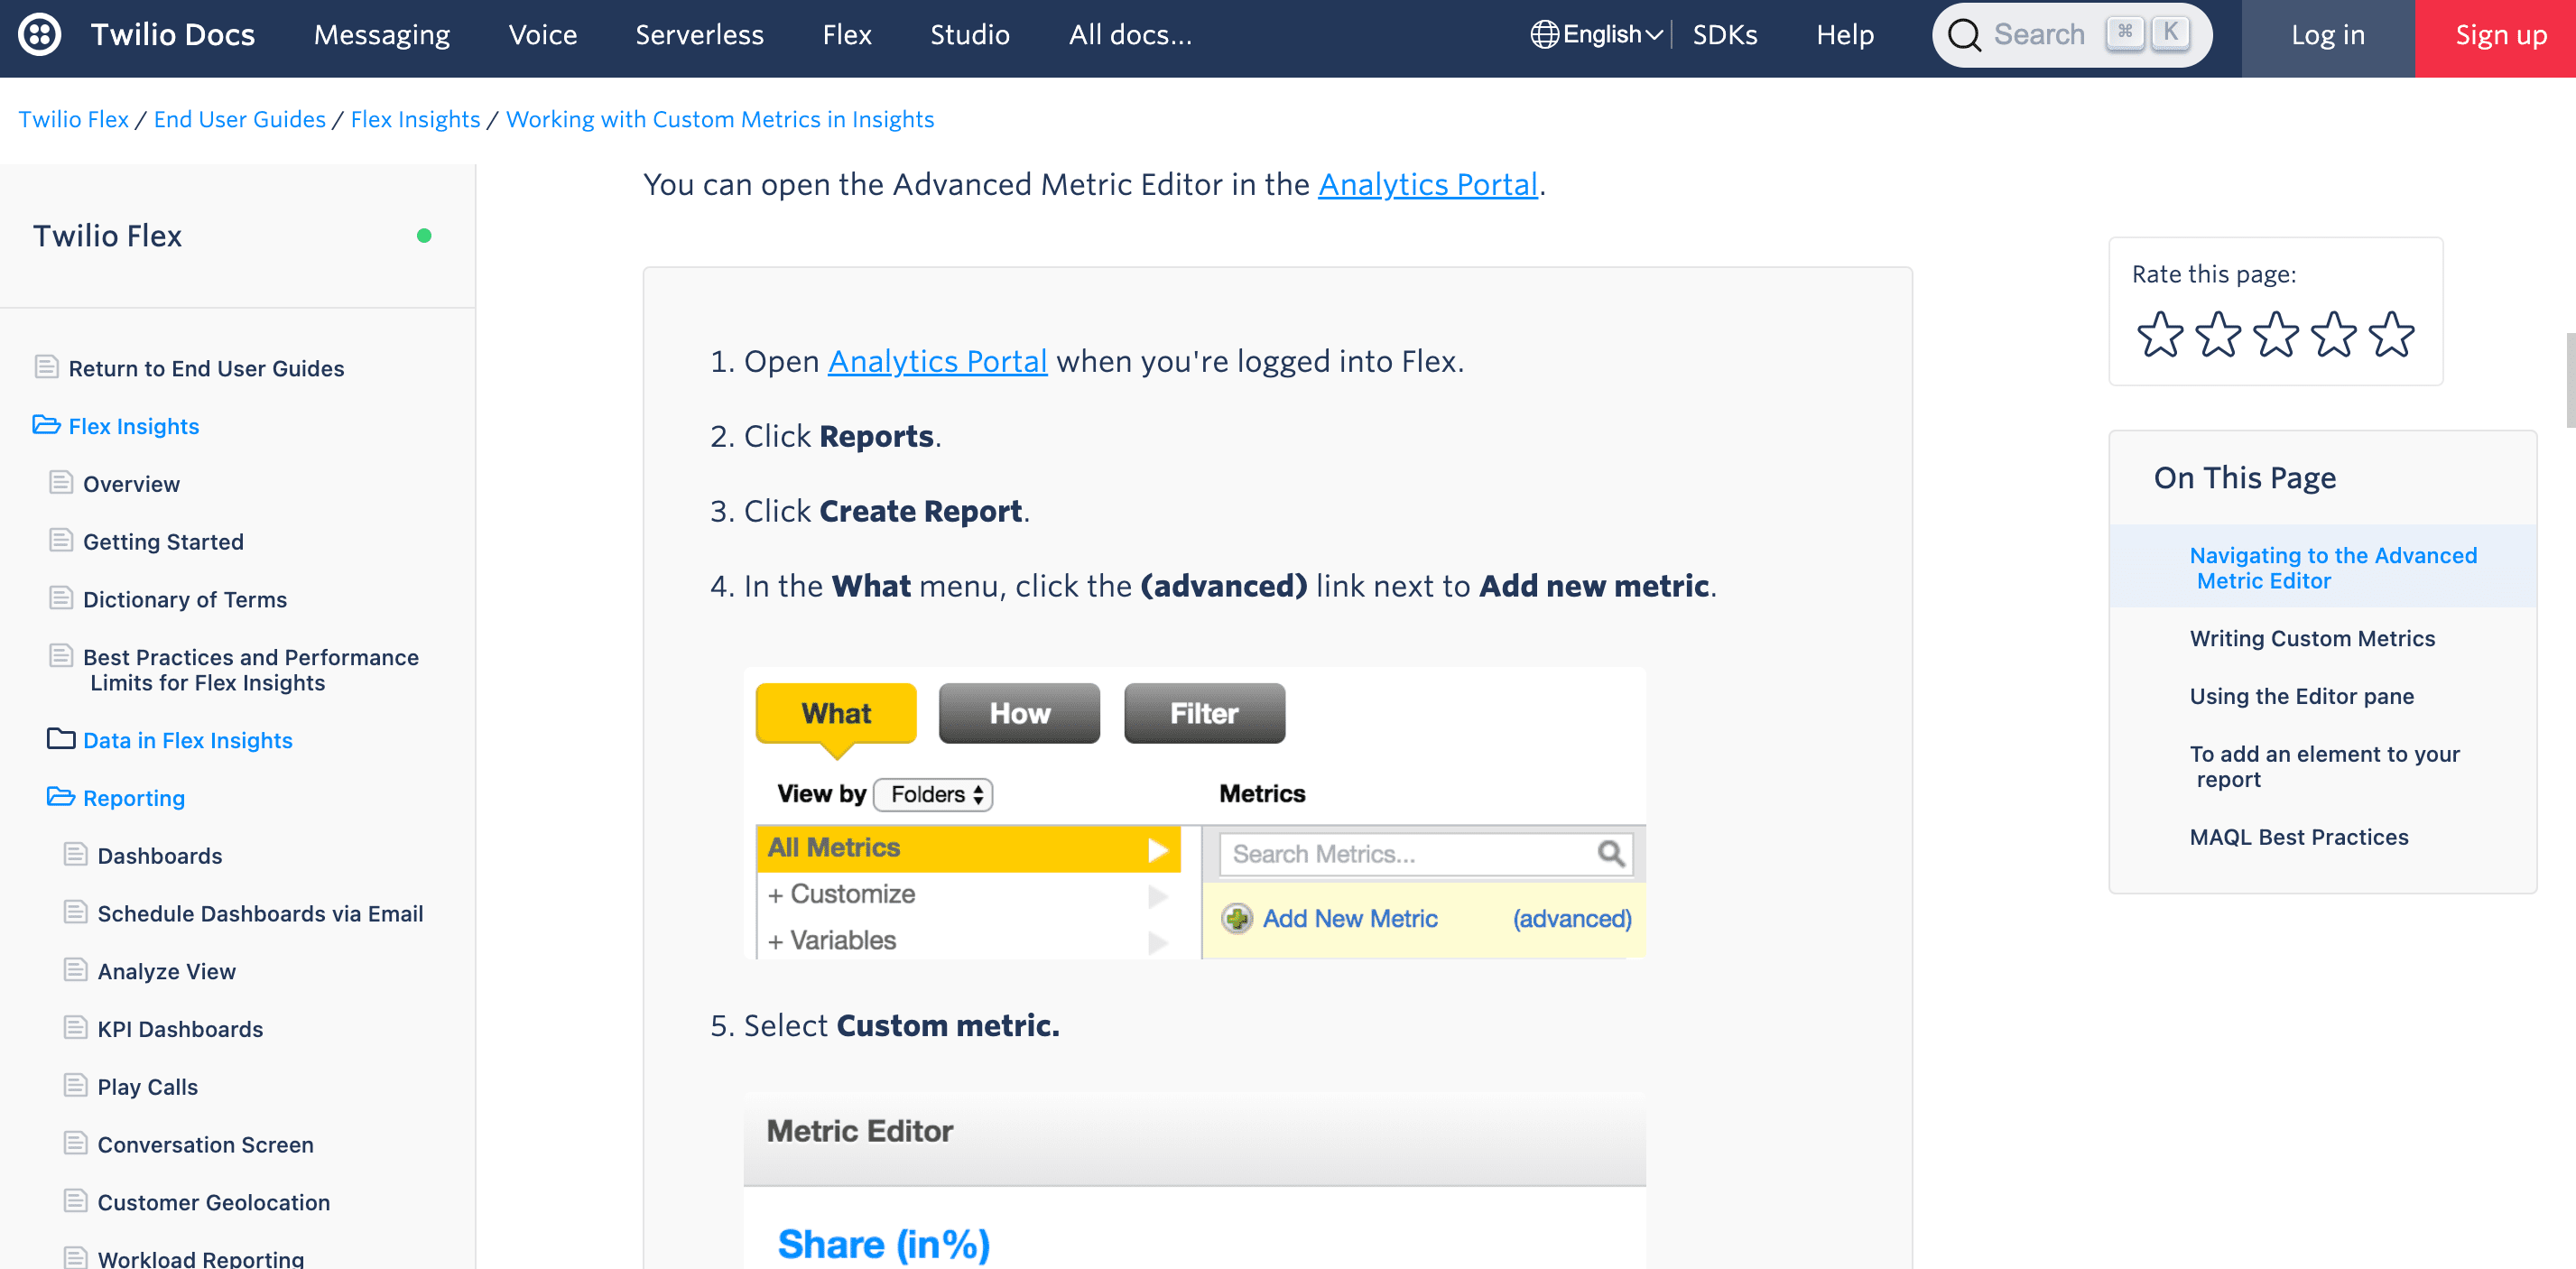Click the Flex Insights breadcrumb
The image size is (2576, 1269).
415,119
